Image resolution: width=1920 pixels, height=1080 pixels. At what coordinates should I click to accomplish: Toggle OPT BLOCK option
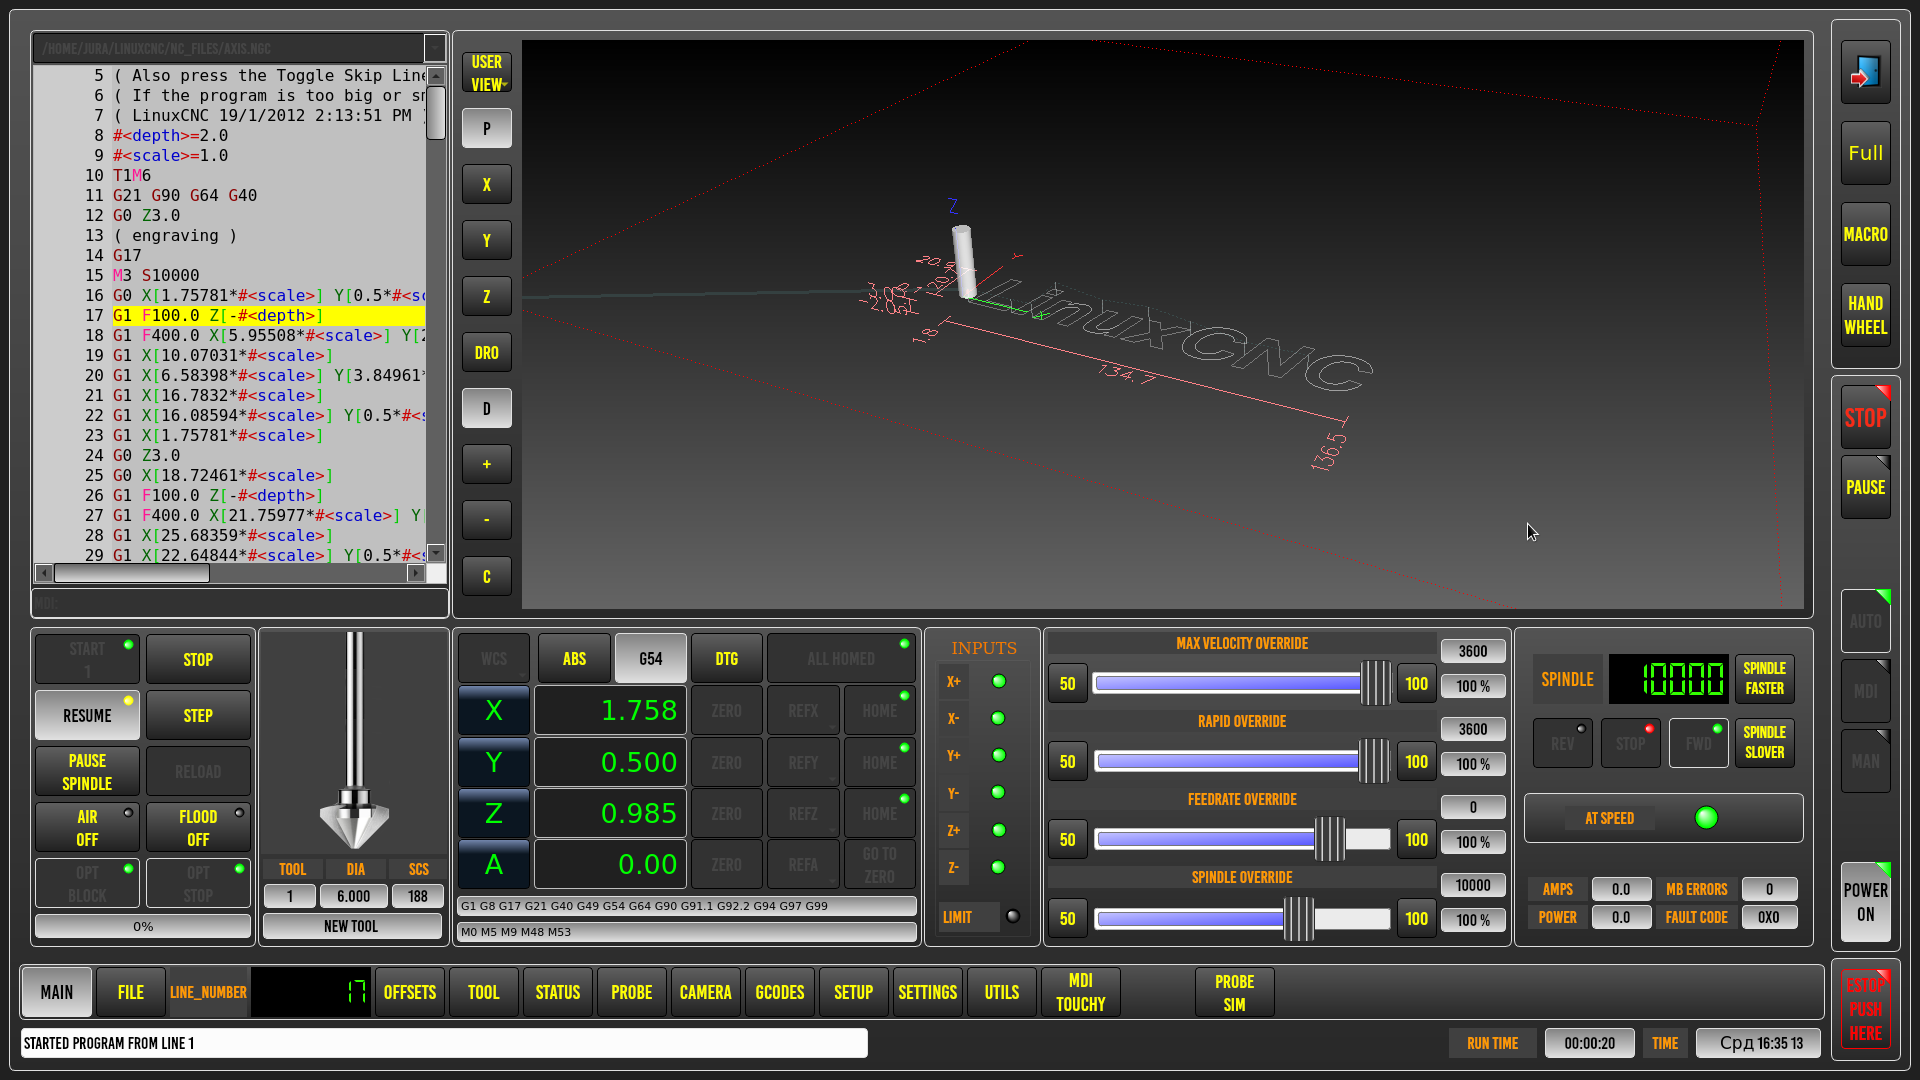pos(87,884)
